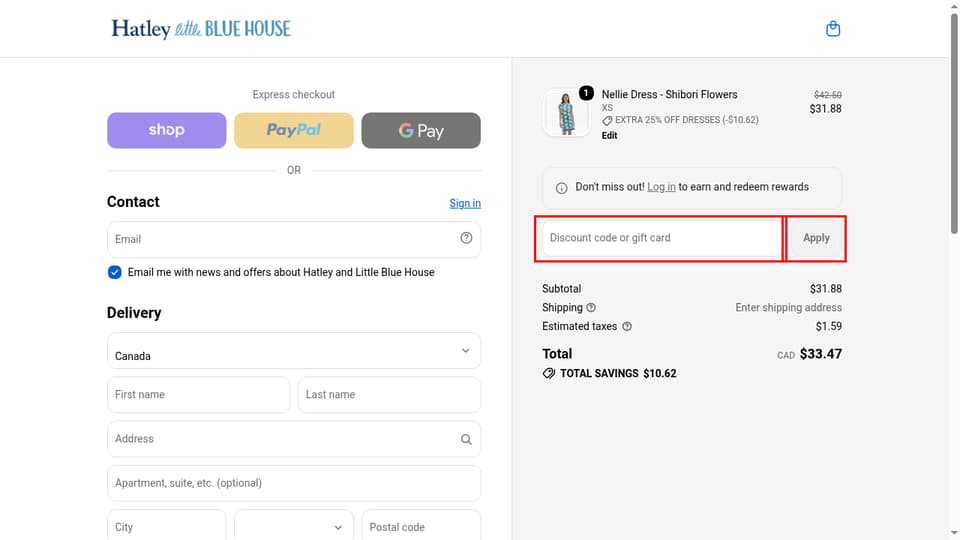Uncheck Email me with news and offers
The width and height of the screenshot is (960, 540).
[x=114, y=272]
